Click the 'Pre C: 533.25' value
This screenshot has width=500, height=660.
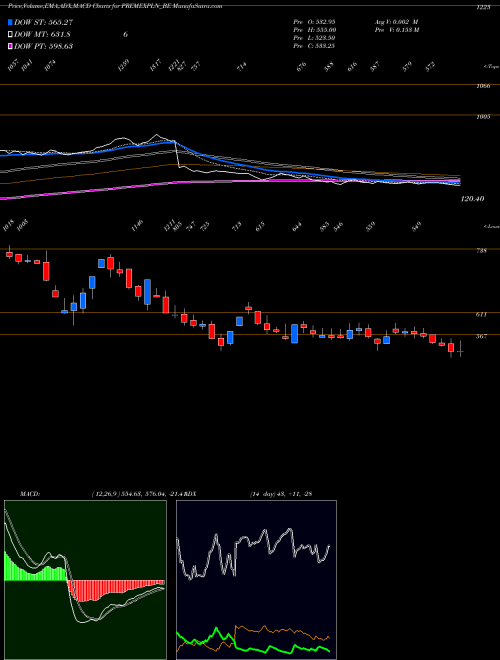[314, 46]
